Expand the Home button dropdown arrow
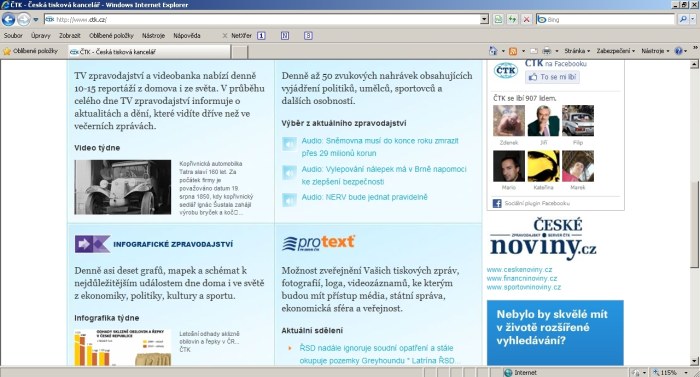The height and width of the screenshot is (377, 700). point(503,51)
